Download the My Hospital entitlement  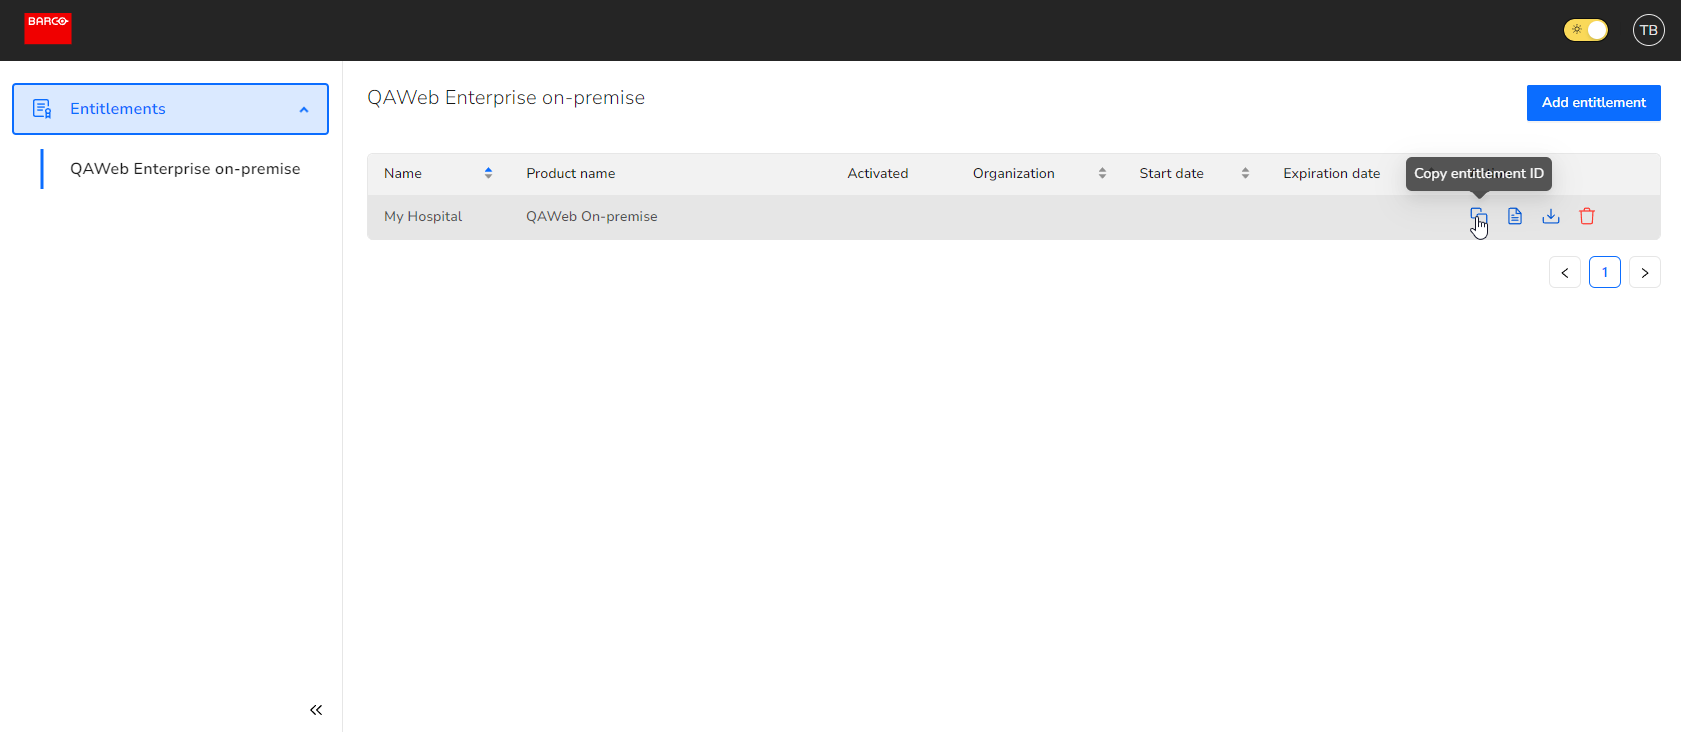click(1551, 216)
